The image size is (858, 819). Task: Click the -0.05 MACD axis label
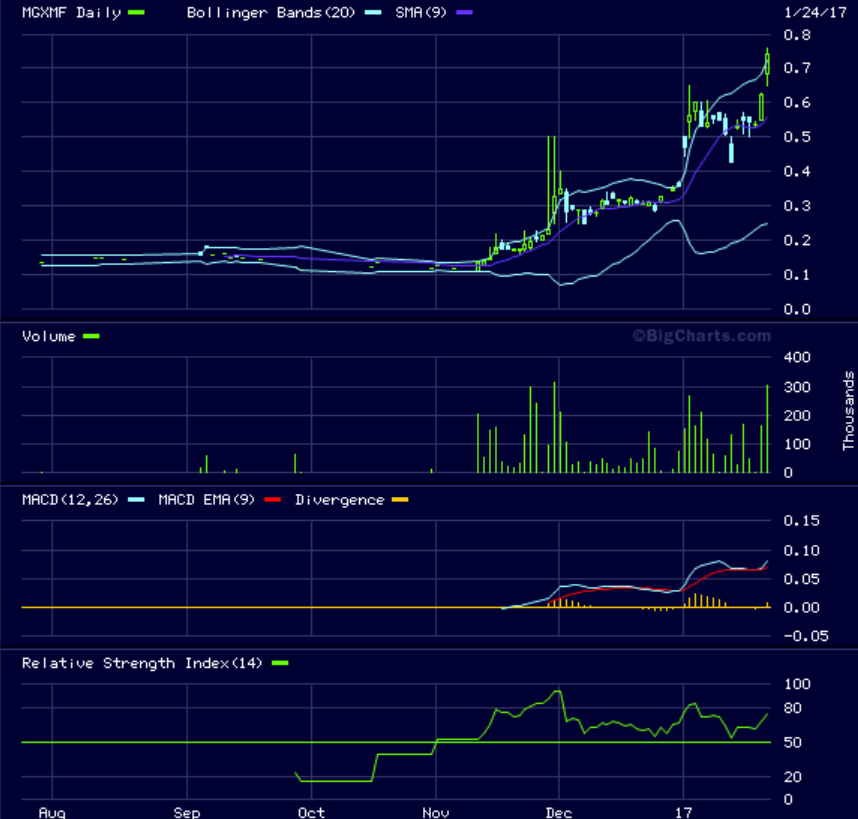tap(806, 636)
